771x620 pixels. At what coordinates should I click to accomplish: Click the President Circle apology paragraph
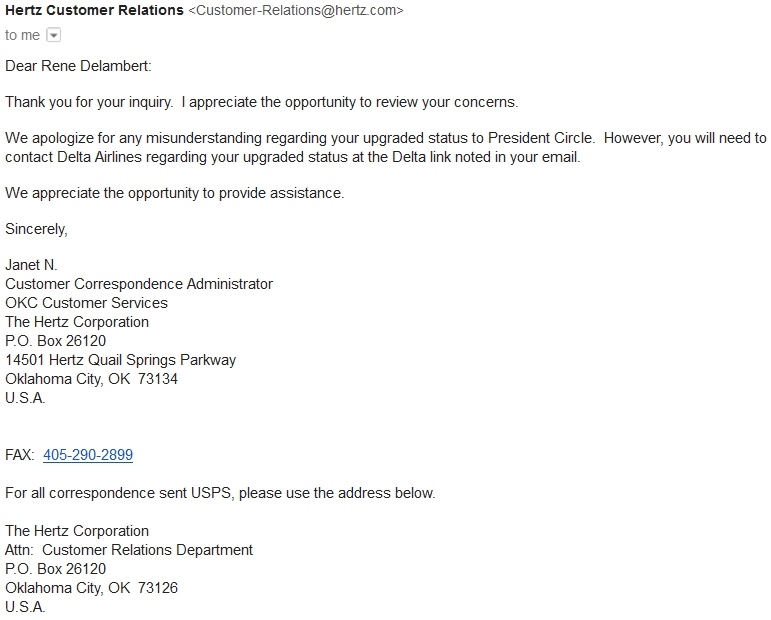385,148
